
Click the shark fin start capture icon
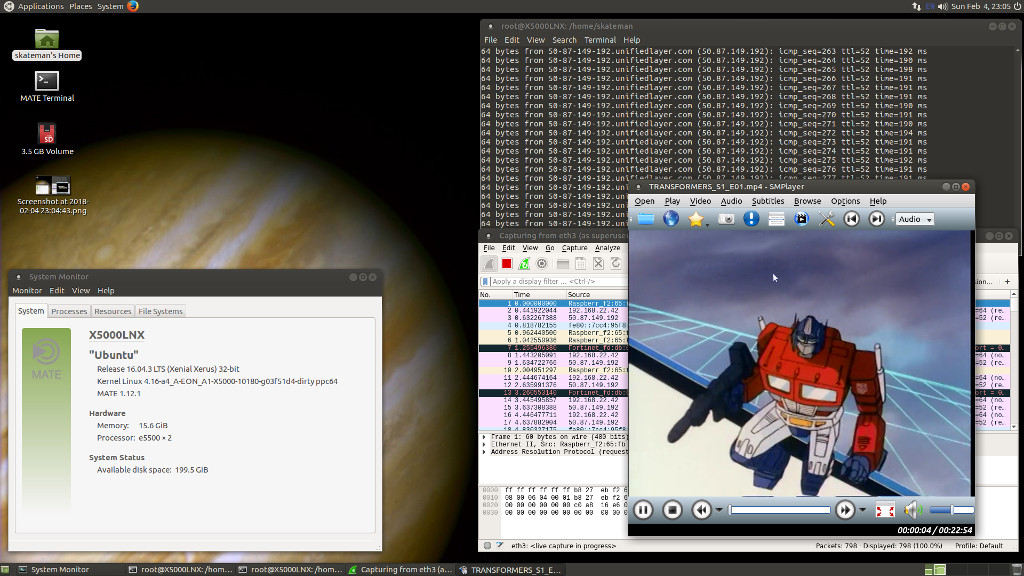pyautogui.click(x=489, y=264)
